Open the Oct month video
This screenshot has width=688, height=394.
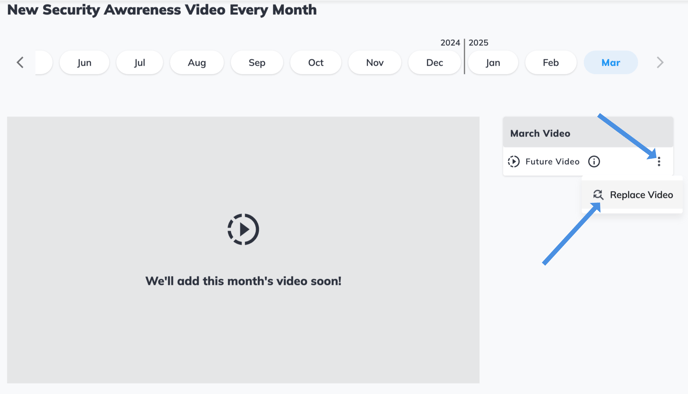315,62
